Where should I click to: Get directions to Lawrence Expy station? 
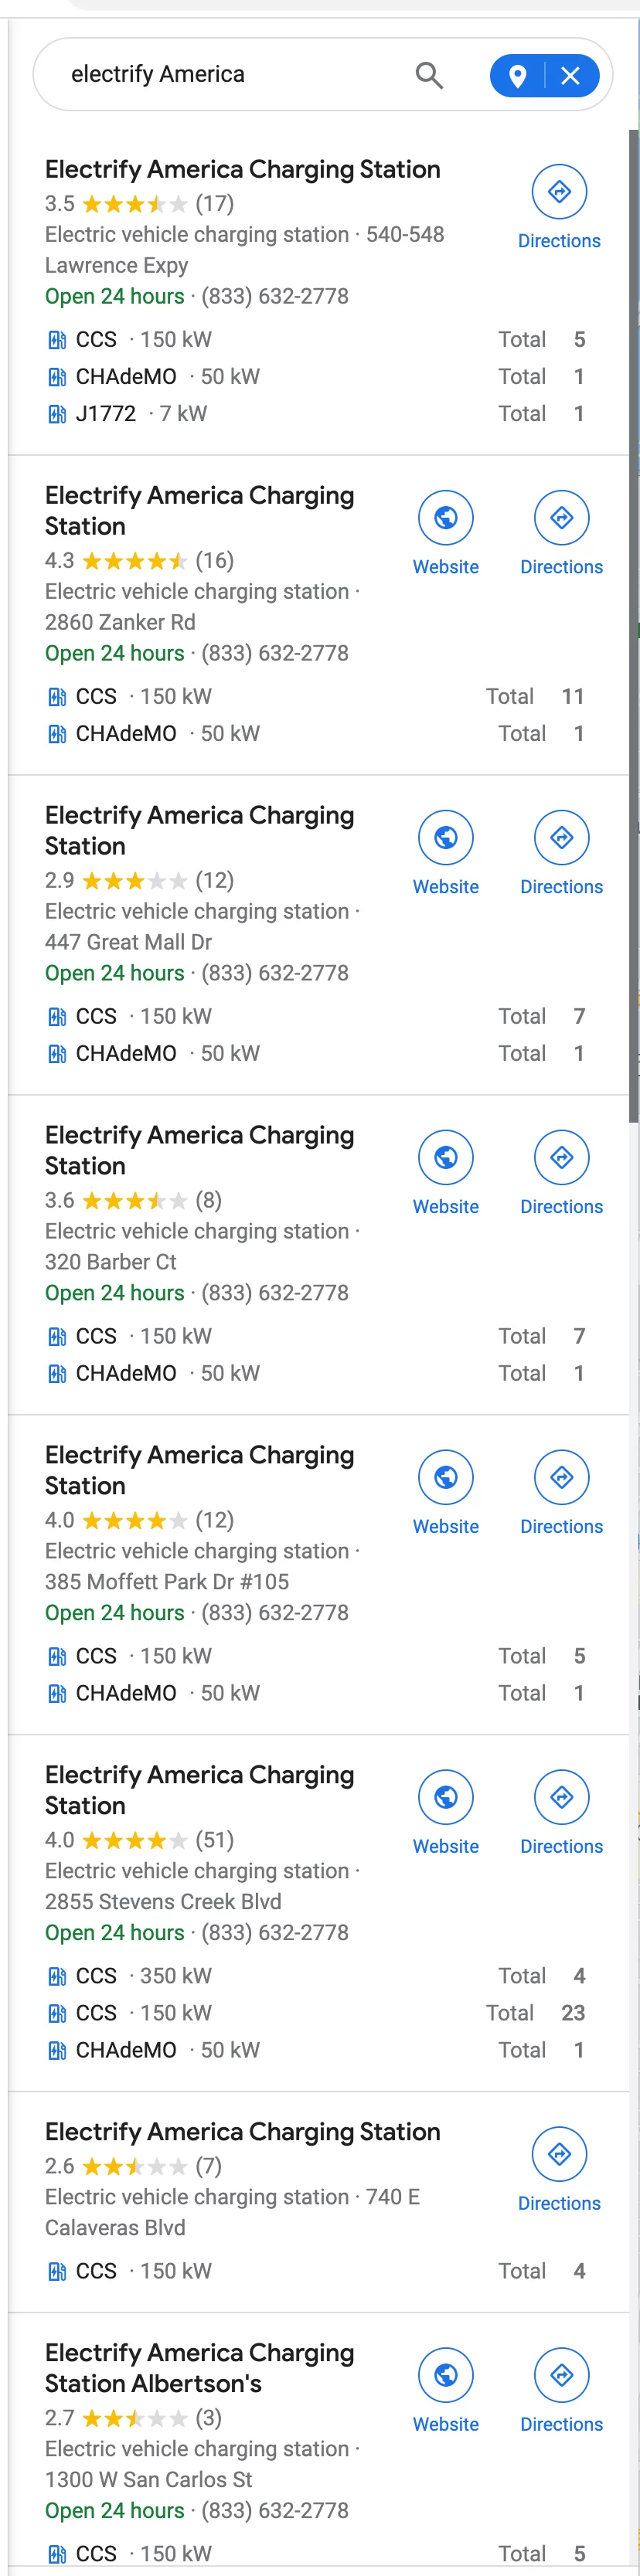559,208
